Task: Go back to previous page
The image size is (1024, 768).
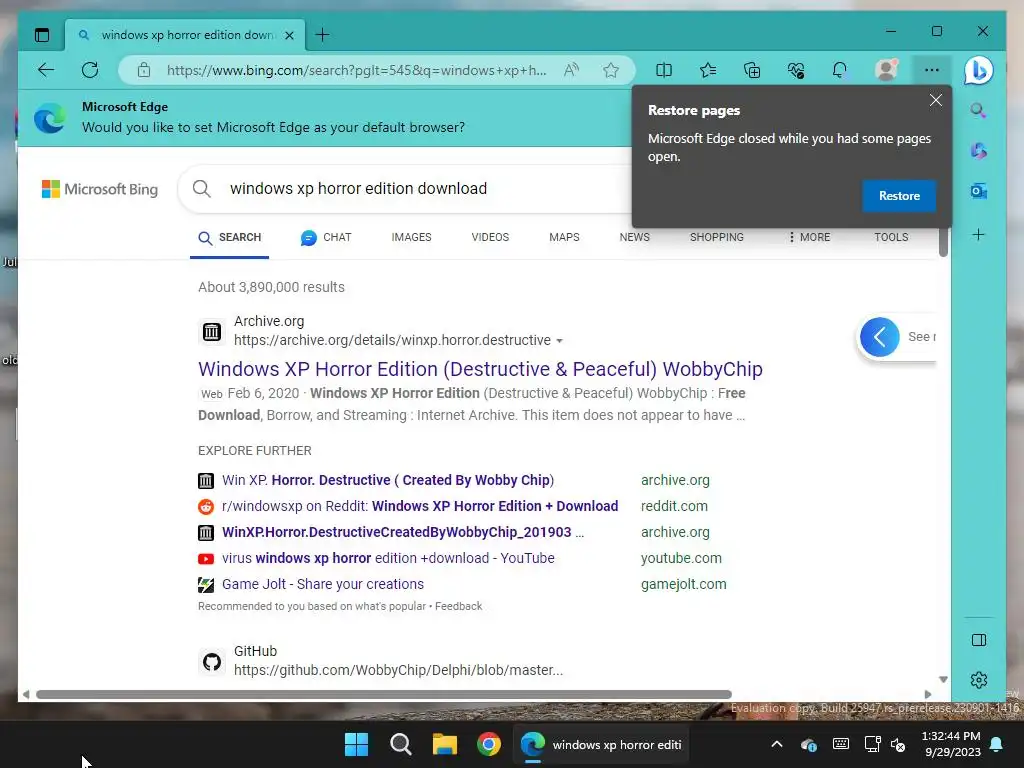Action: coord(46,70)
